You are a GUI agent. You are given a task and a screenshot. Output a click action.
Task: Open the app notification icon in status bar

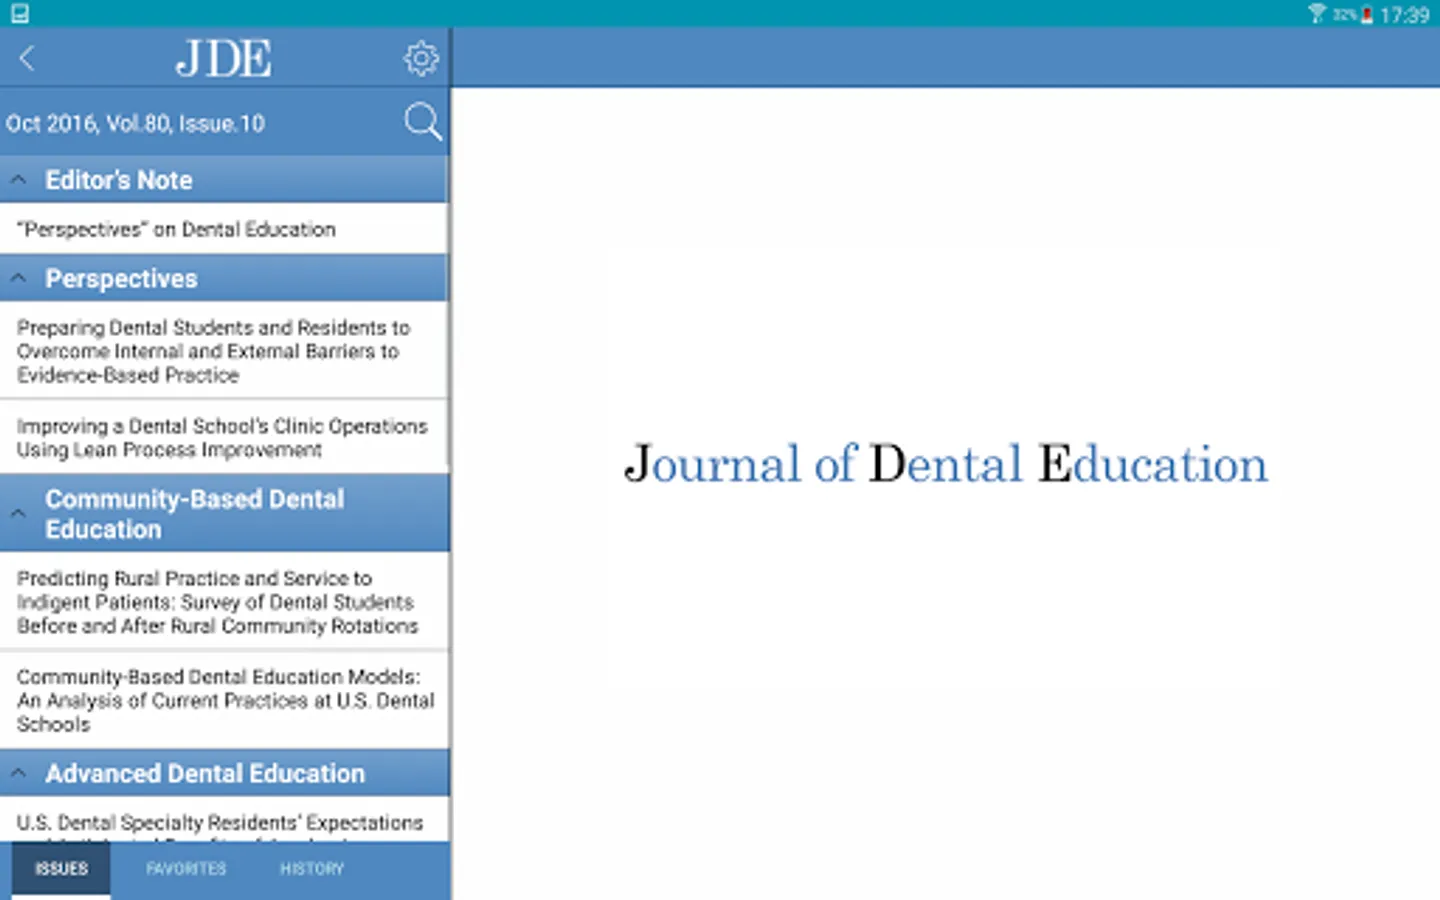[x=19, y=13]
